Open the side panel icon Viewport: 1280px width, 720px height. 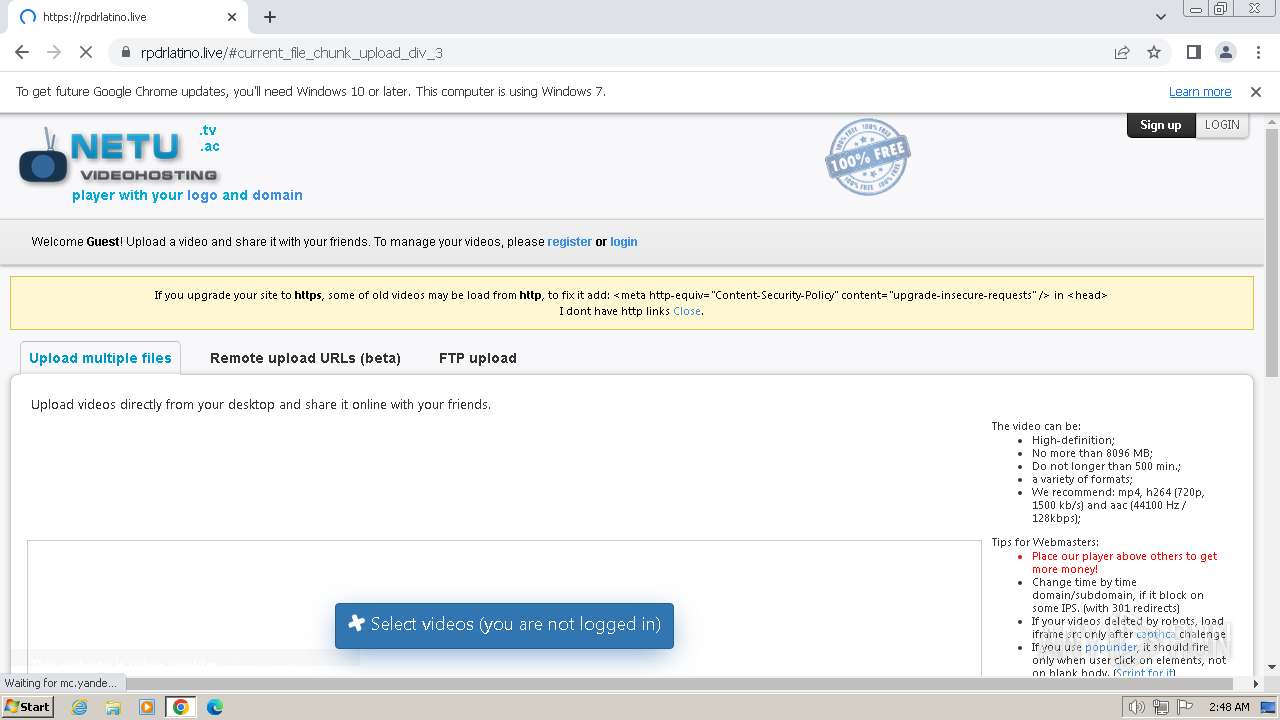pyautogui.click(x=1193, y=52)
